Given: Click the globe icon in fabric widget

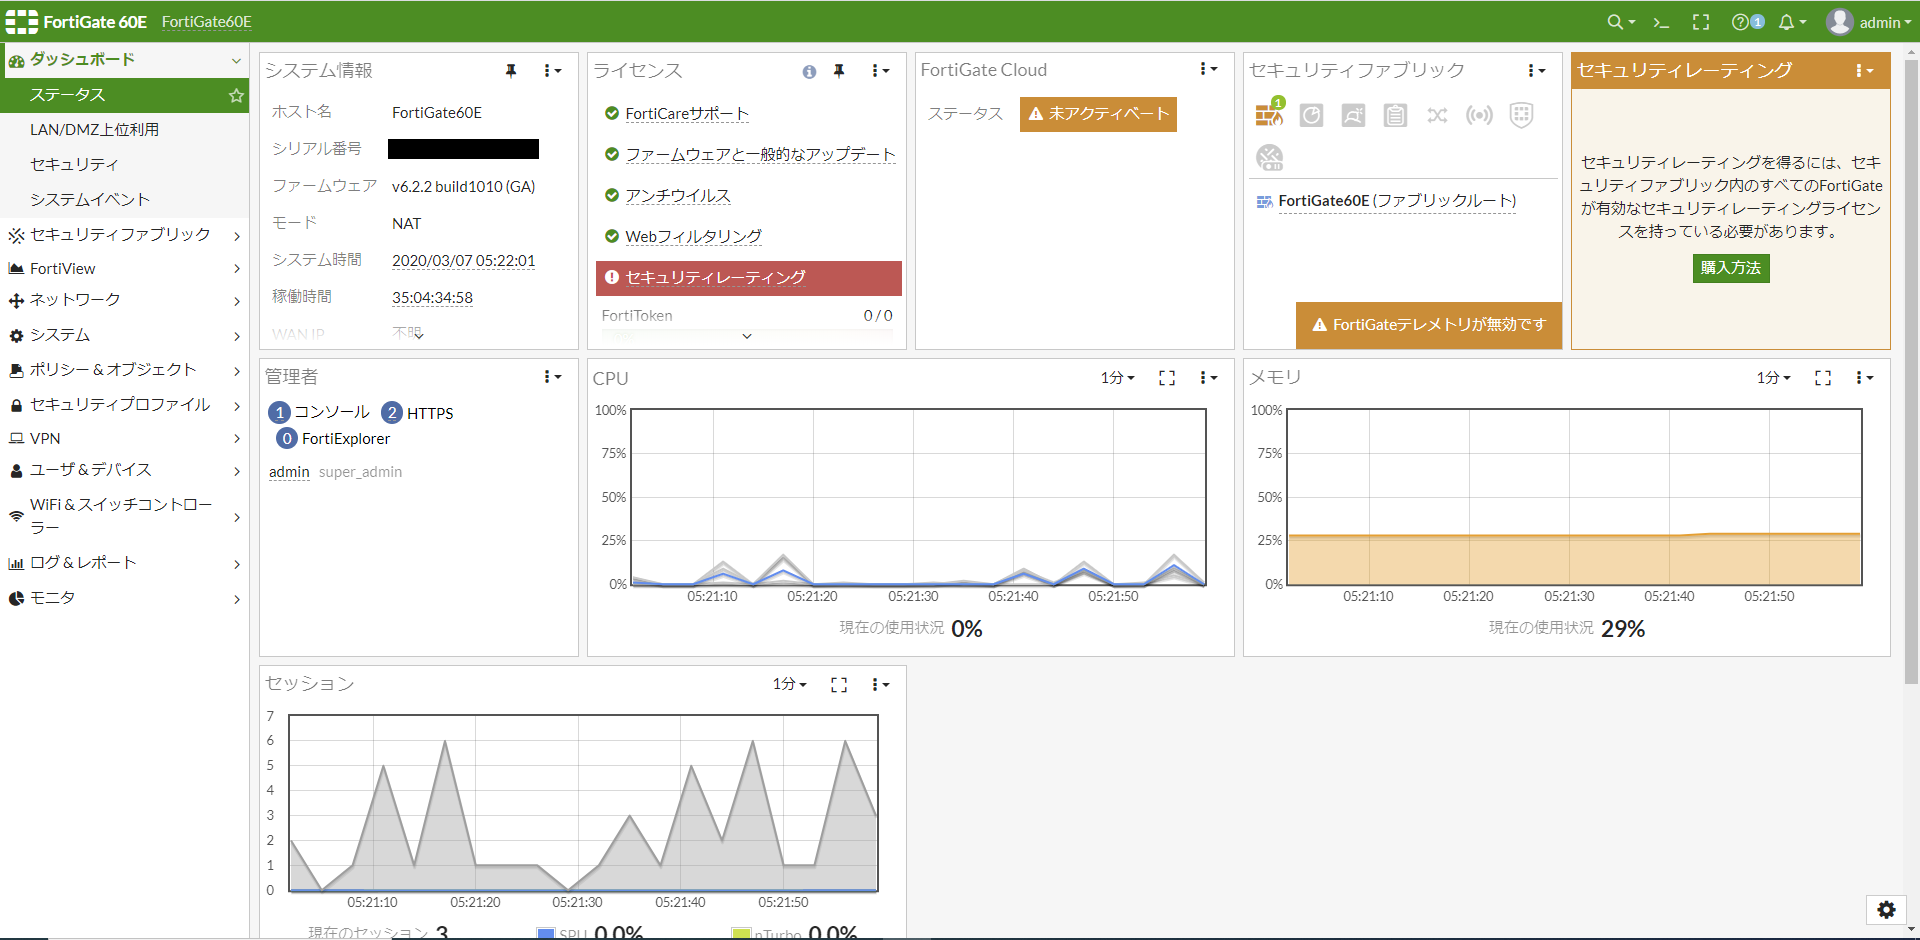Looking at the screenshot, I should [x=1269, y=157].
